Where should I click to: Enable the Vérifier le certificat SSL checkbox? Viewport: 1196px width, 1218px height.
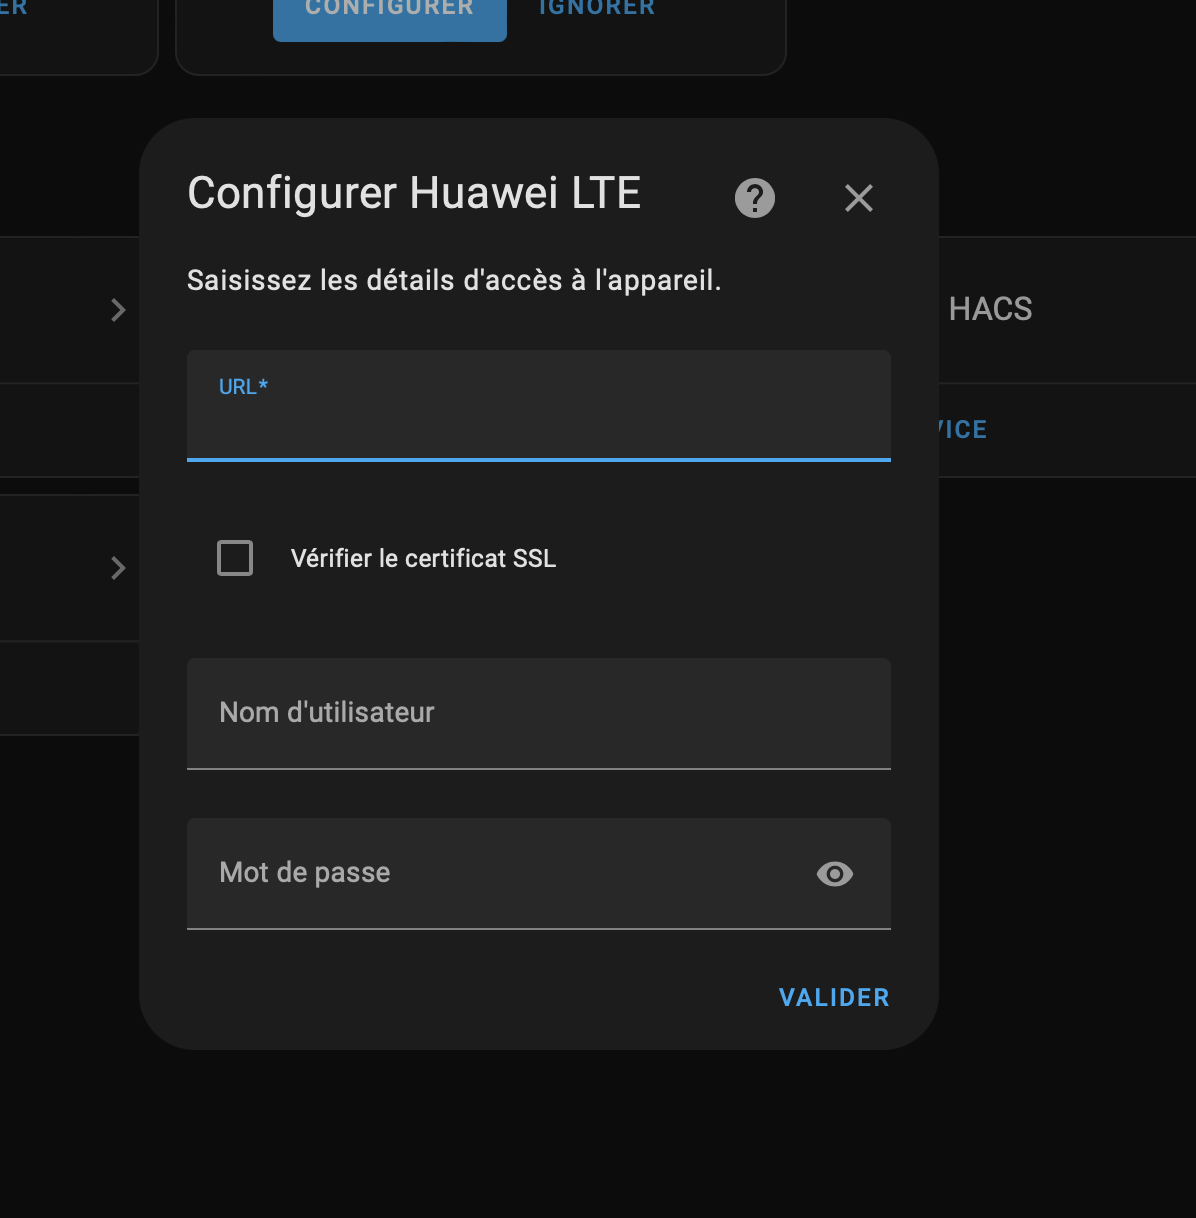coord(235,558)
